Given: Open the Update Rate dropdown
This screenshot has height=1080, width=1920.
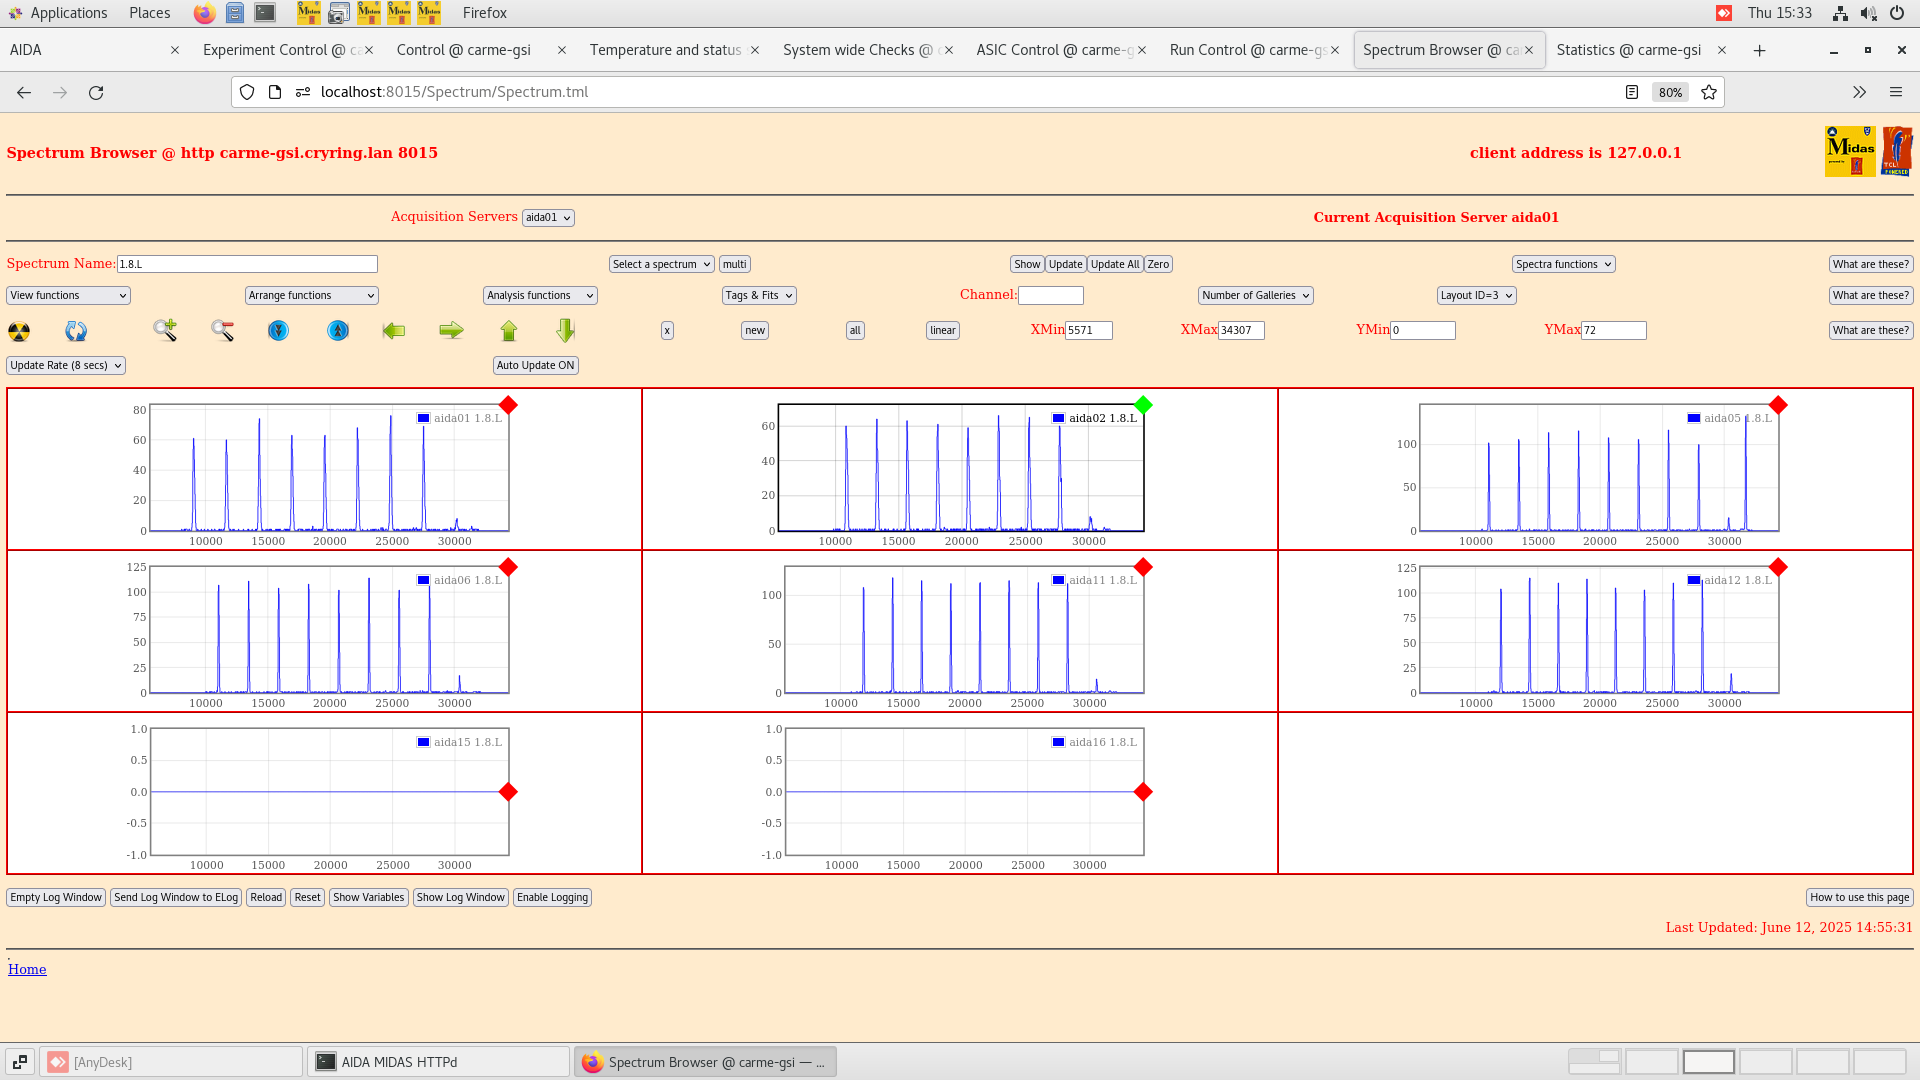Looking at the screenshot, I should click(x=65, y=365).
